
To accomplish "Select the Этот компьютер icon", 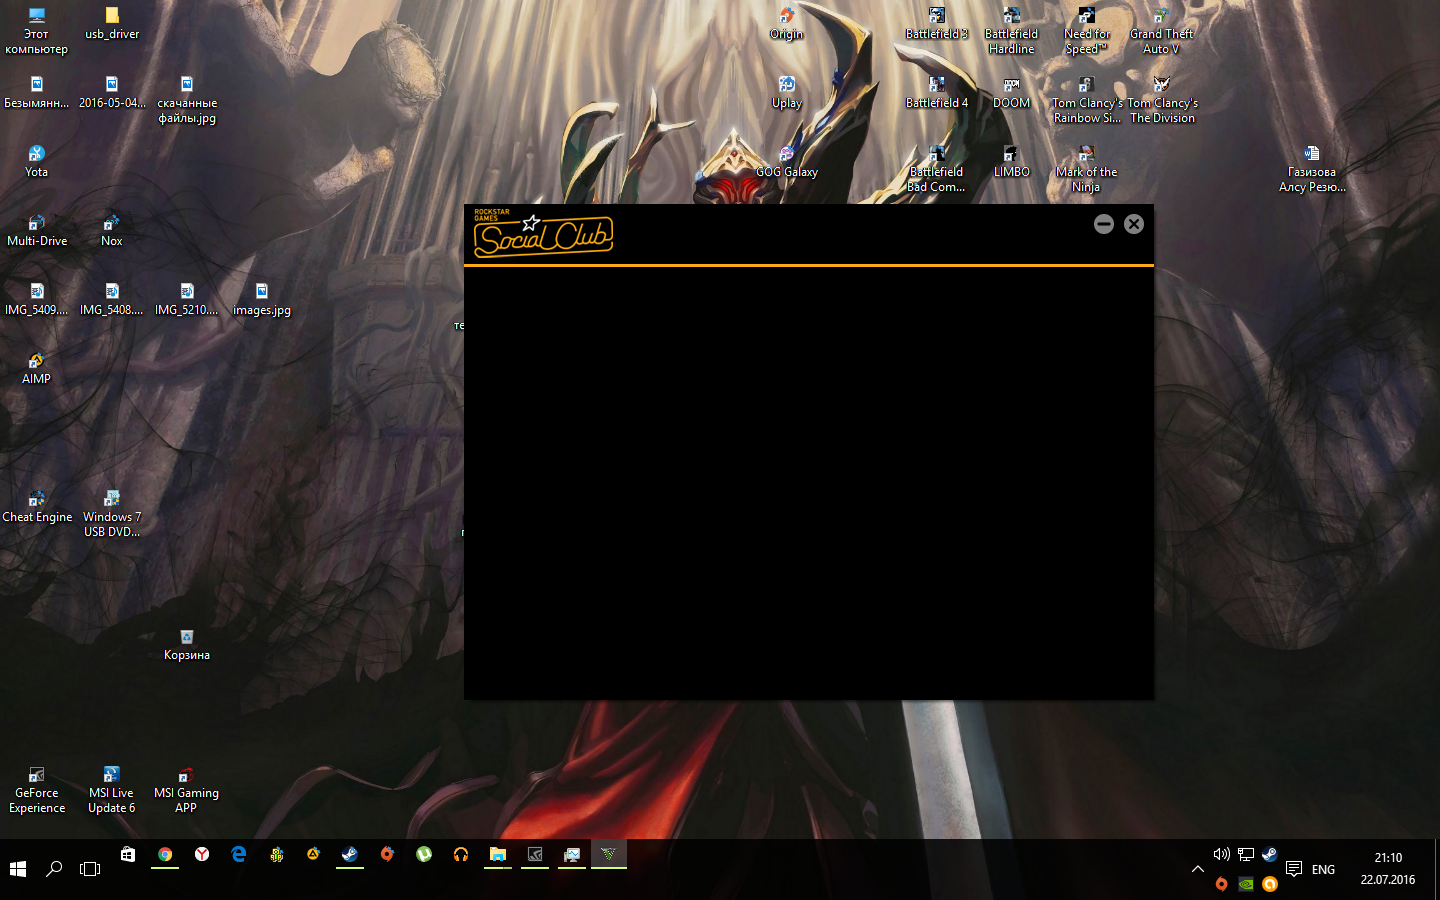I will (37, 31).
